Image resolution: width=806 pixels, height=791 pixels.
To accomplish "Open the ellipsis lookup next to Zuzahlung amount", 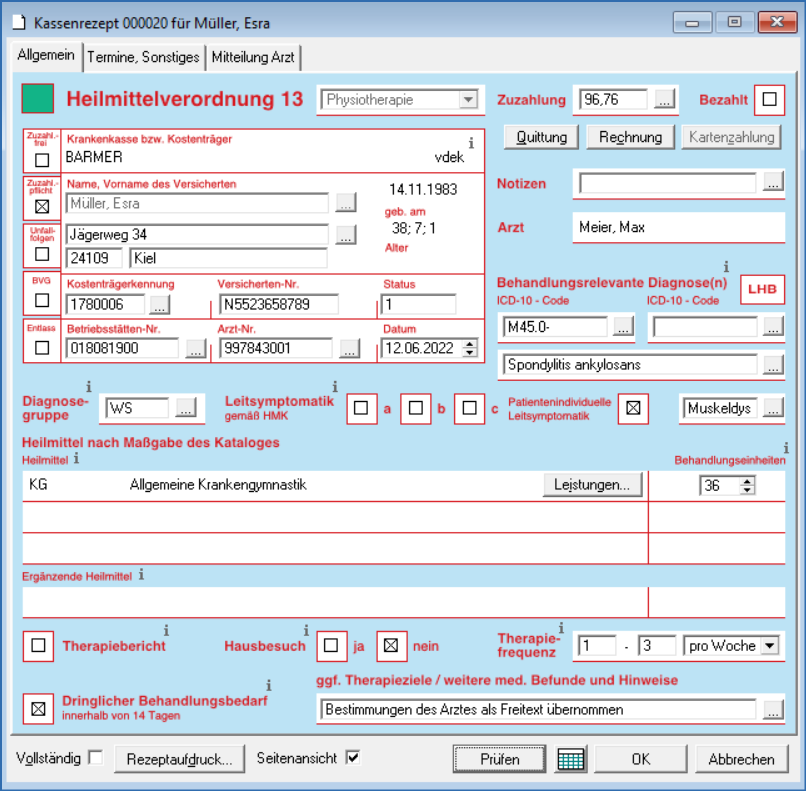I will pyautogui.click(x=665, y=99).
